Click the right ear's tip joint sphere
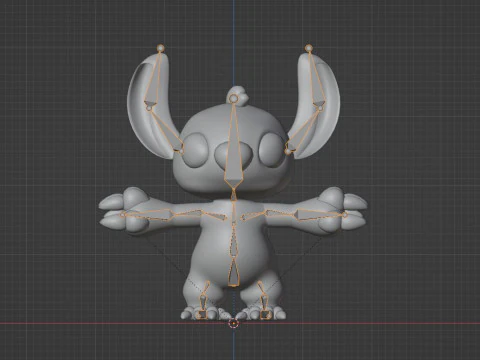 pyautogui.click(x=309, y=48)
